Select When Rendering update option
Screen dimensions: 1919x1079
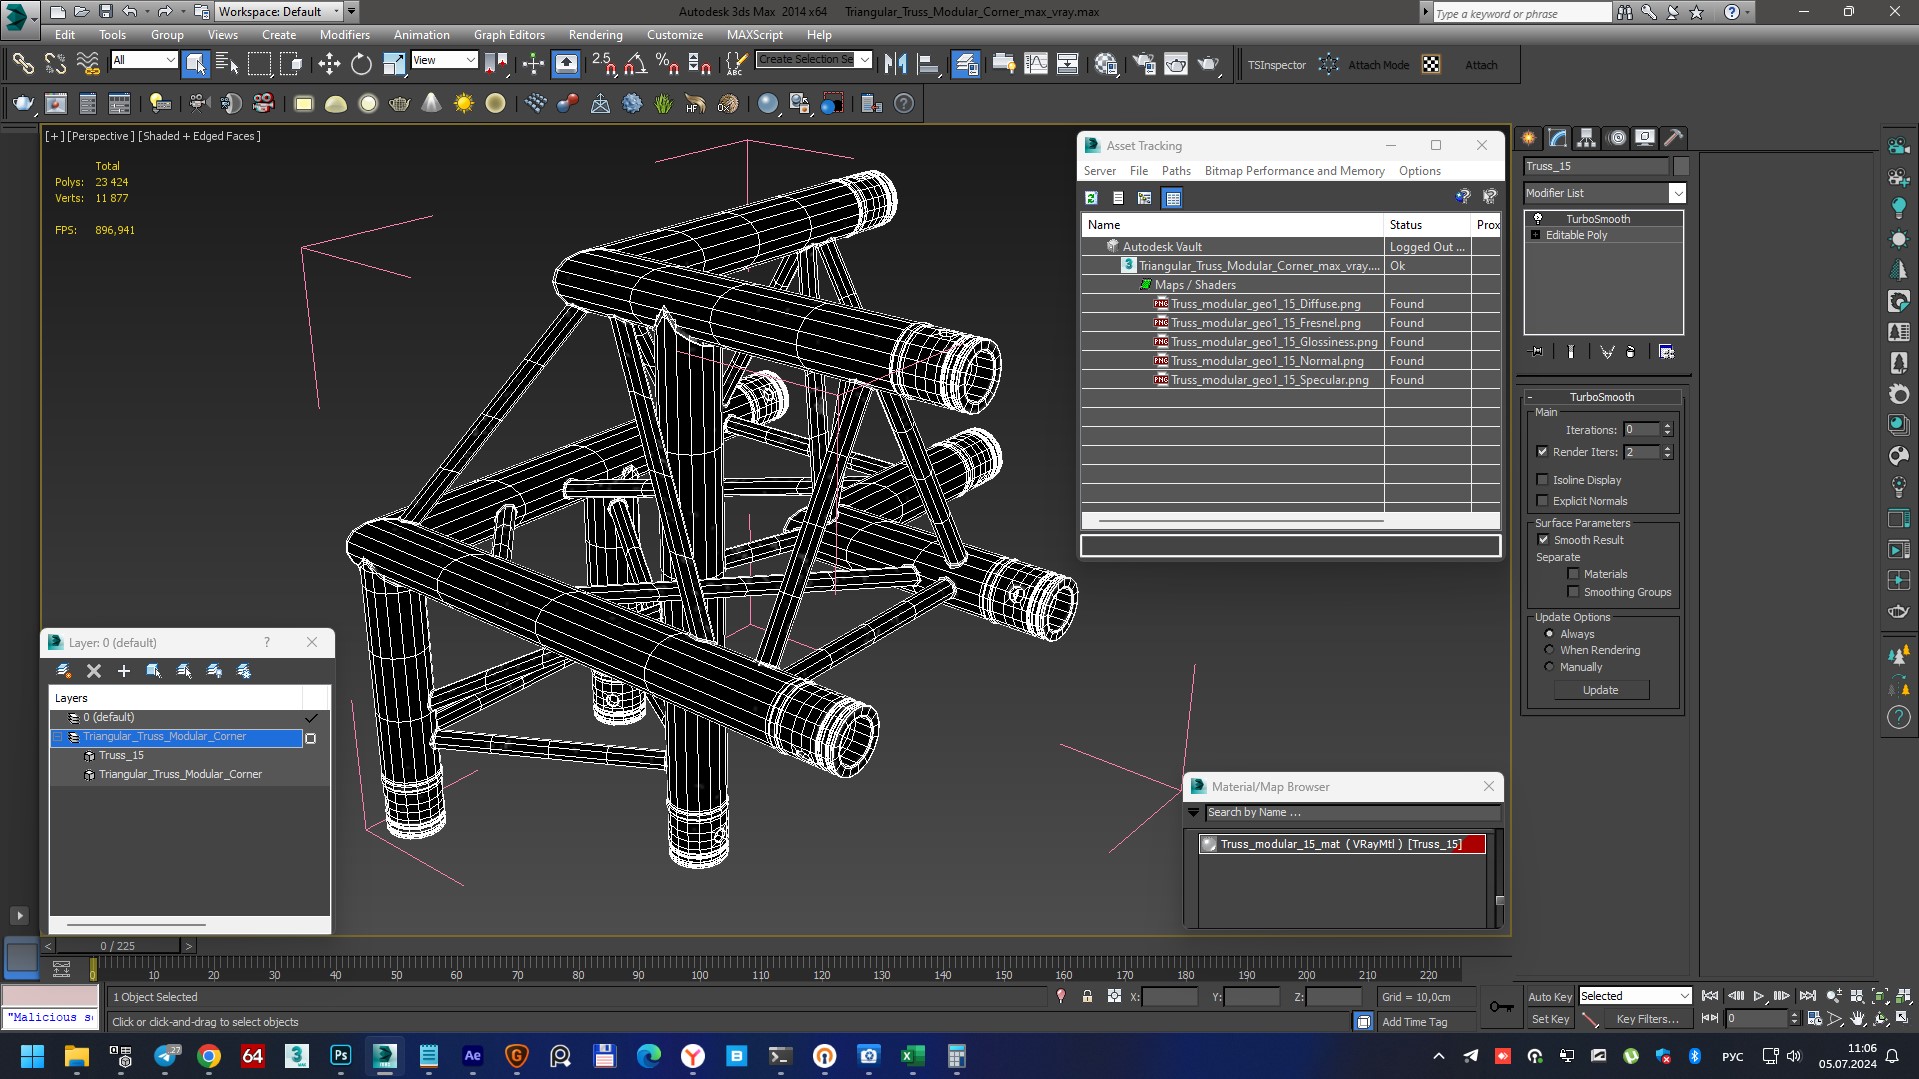(1550, 650)
